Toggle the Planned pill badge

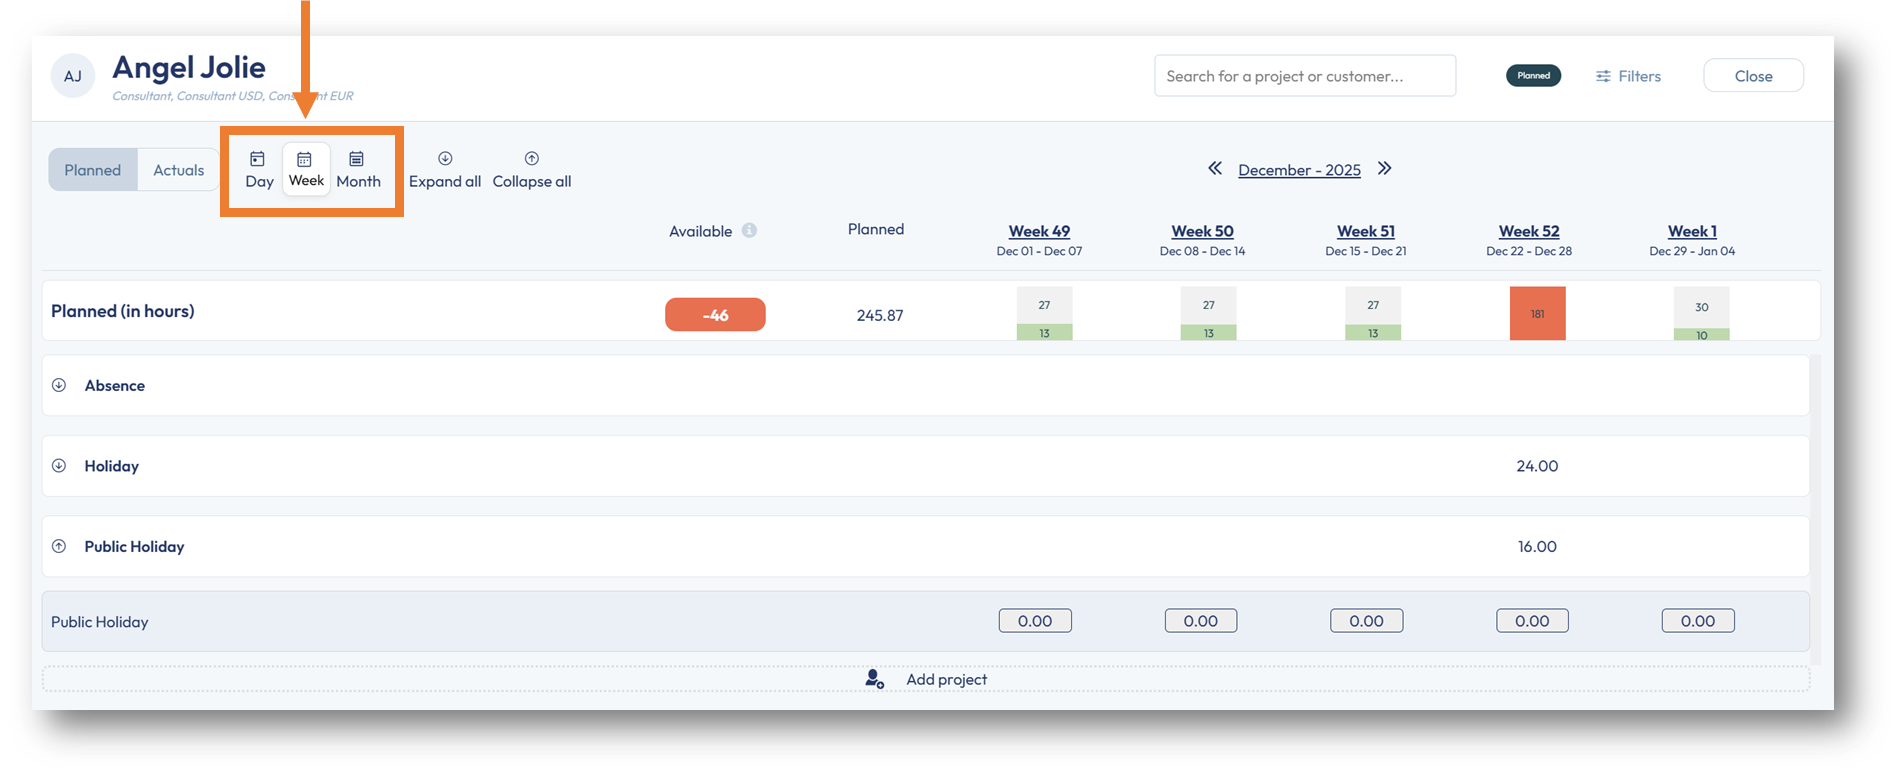(1533, 76)
